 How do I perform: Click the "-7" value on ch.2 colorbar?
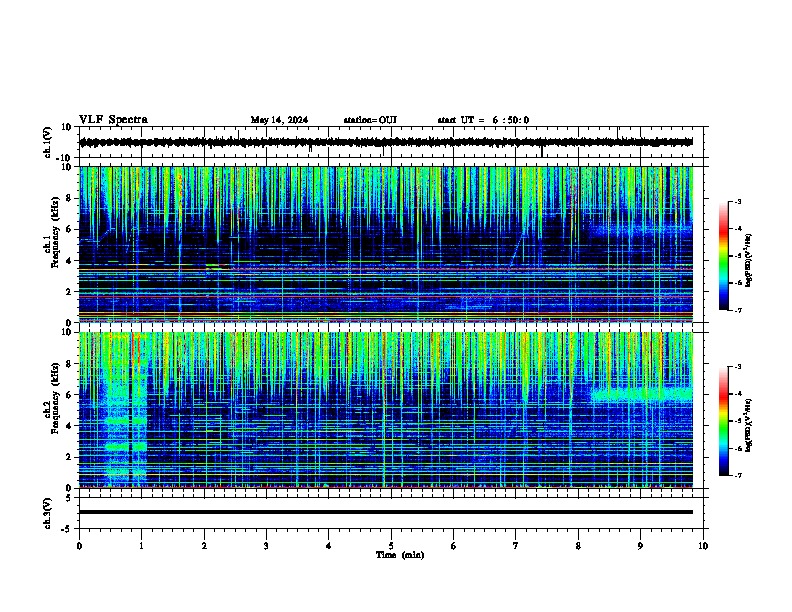click(737, 476)
